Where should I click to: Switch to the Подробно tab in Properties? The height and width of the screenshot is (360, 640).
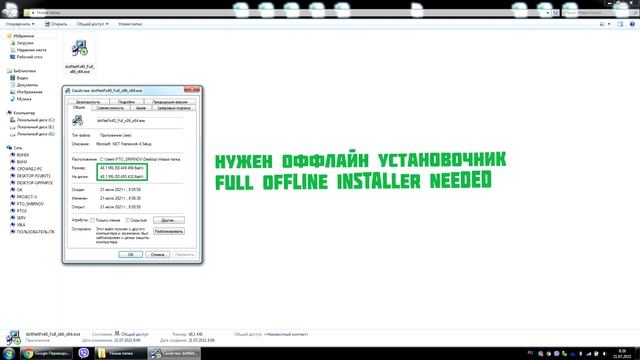[127, 102]
